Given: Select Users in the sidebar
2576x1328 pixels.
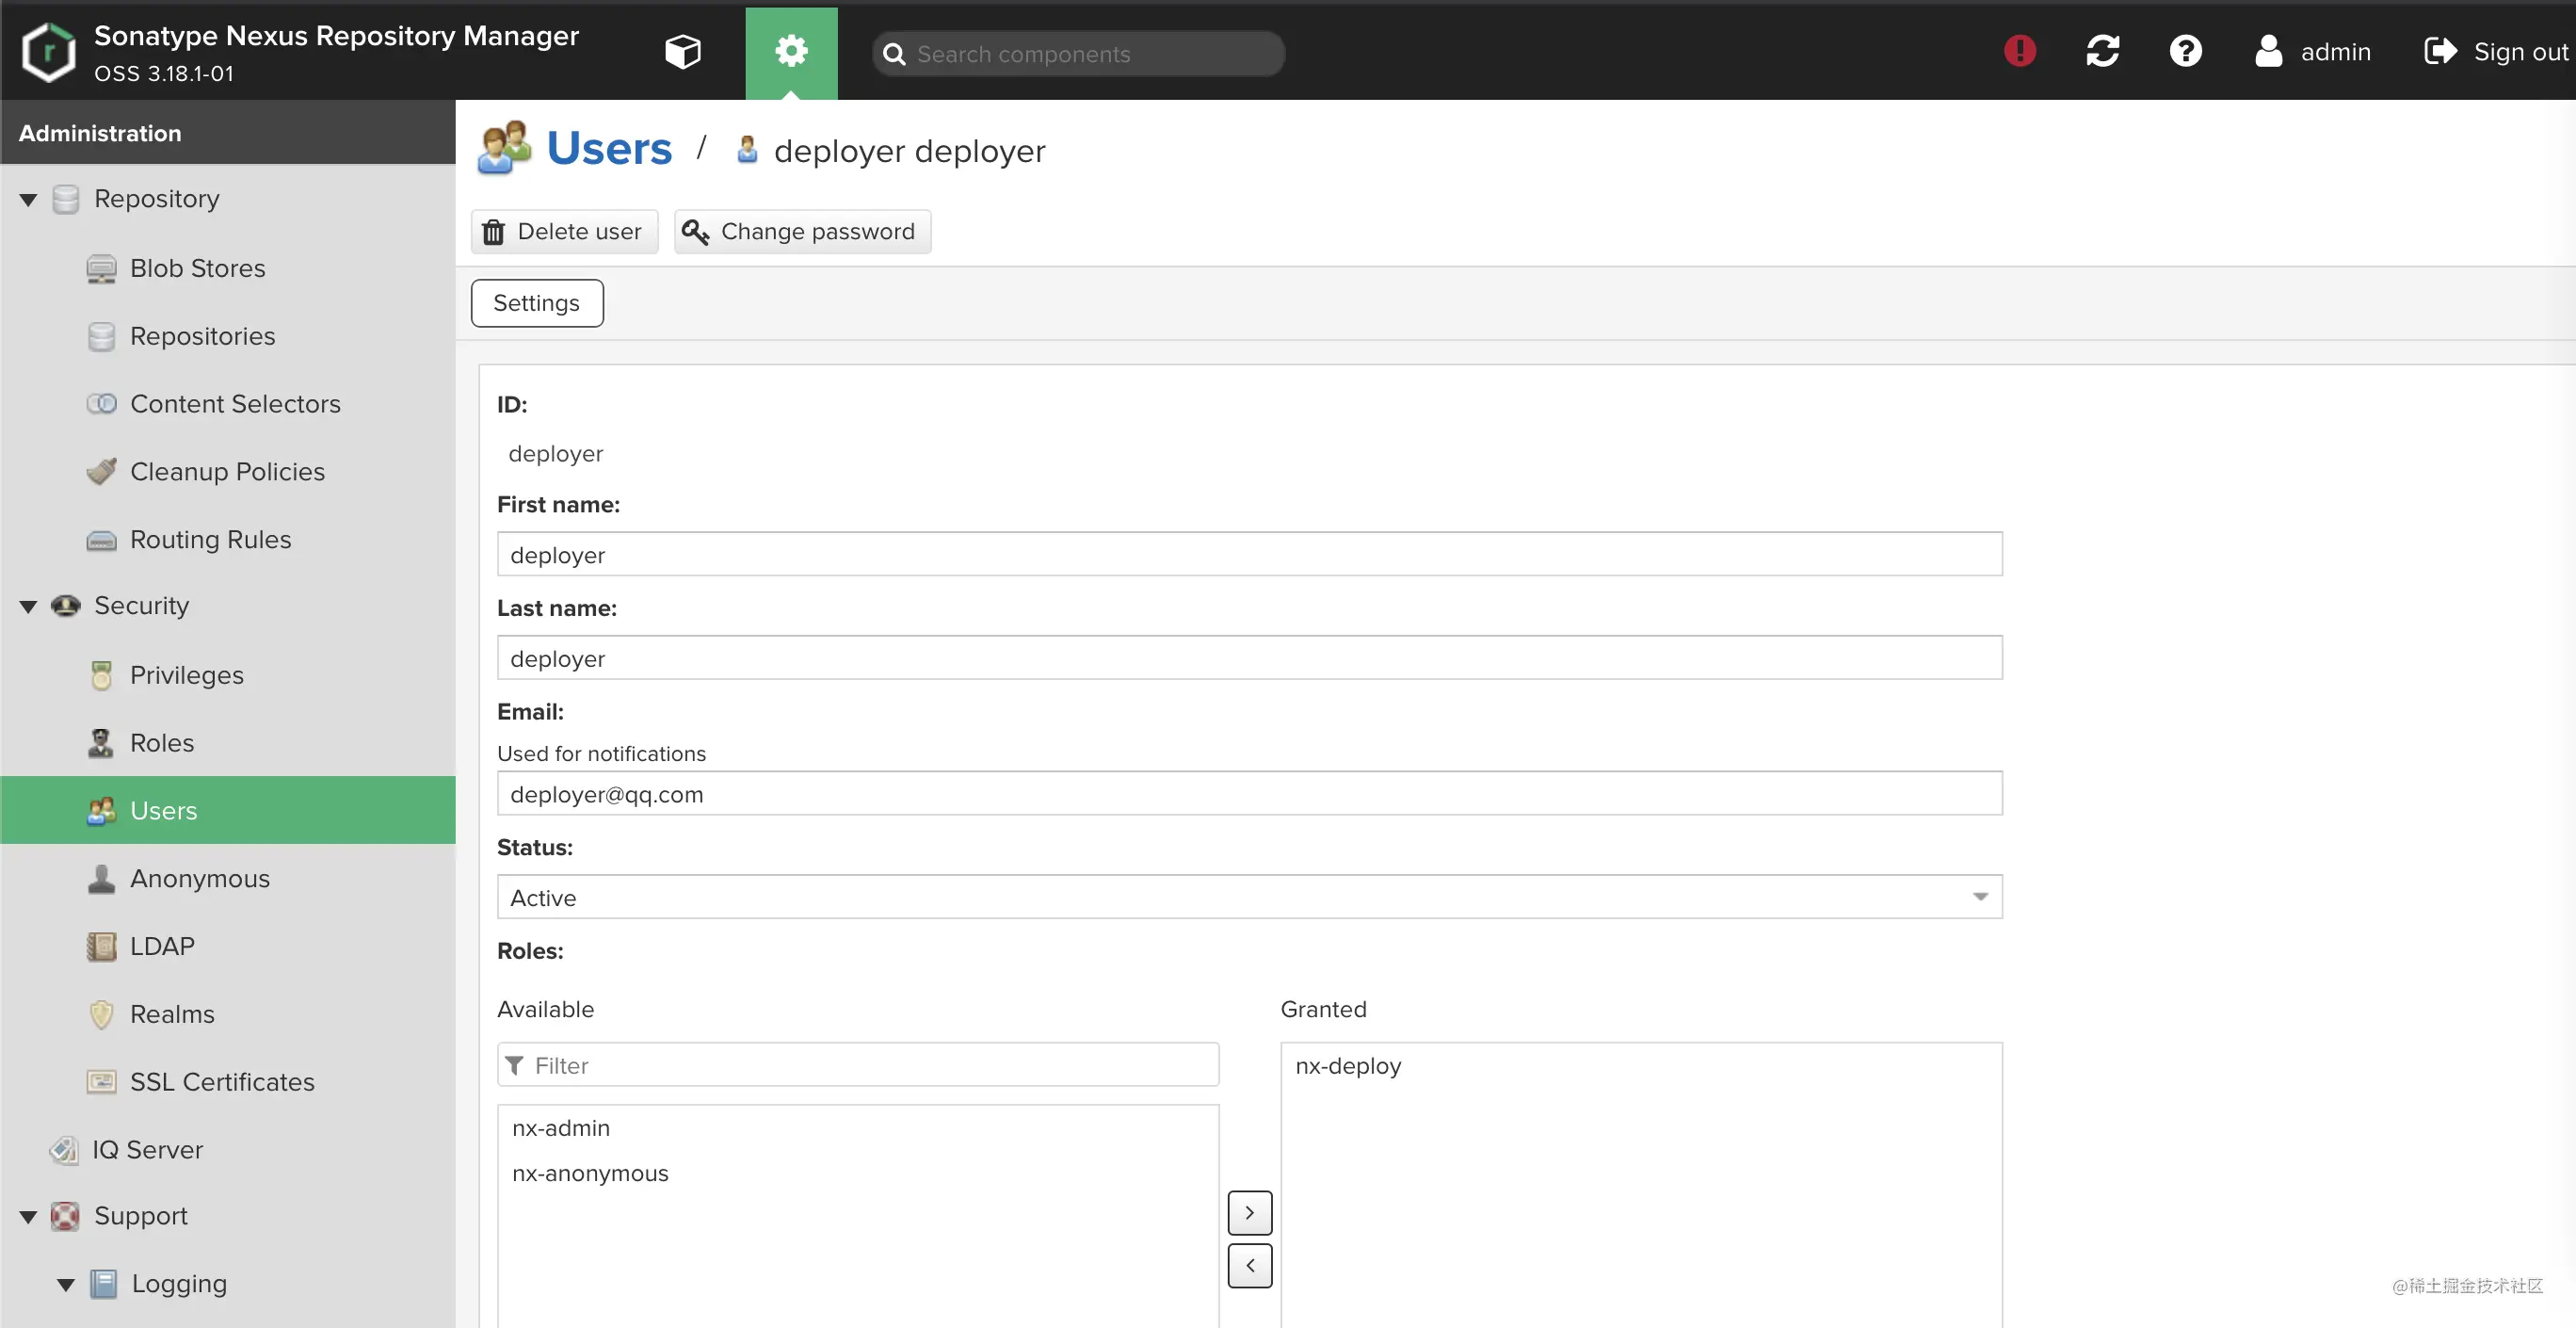Looking at the screenshot, I should coord(228,810).
